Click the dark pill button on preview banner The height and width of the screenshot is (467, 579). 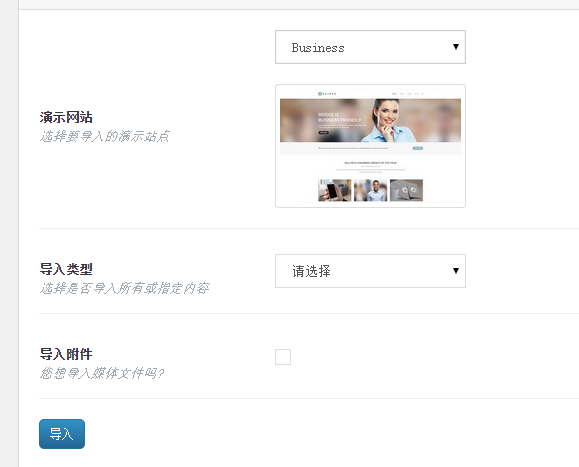pyautogui.click(x=323, y=132)
